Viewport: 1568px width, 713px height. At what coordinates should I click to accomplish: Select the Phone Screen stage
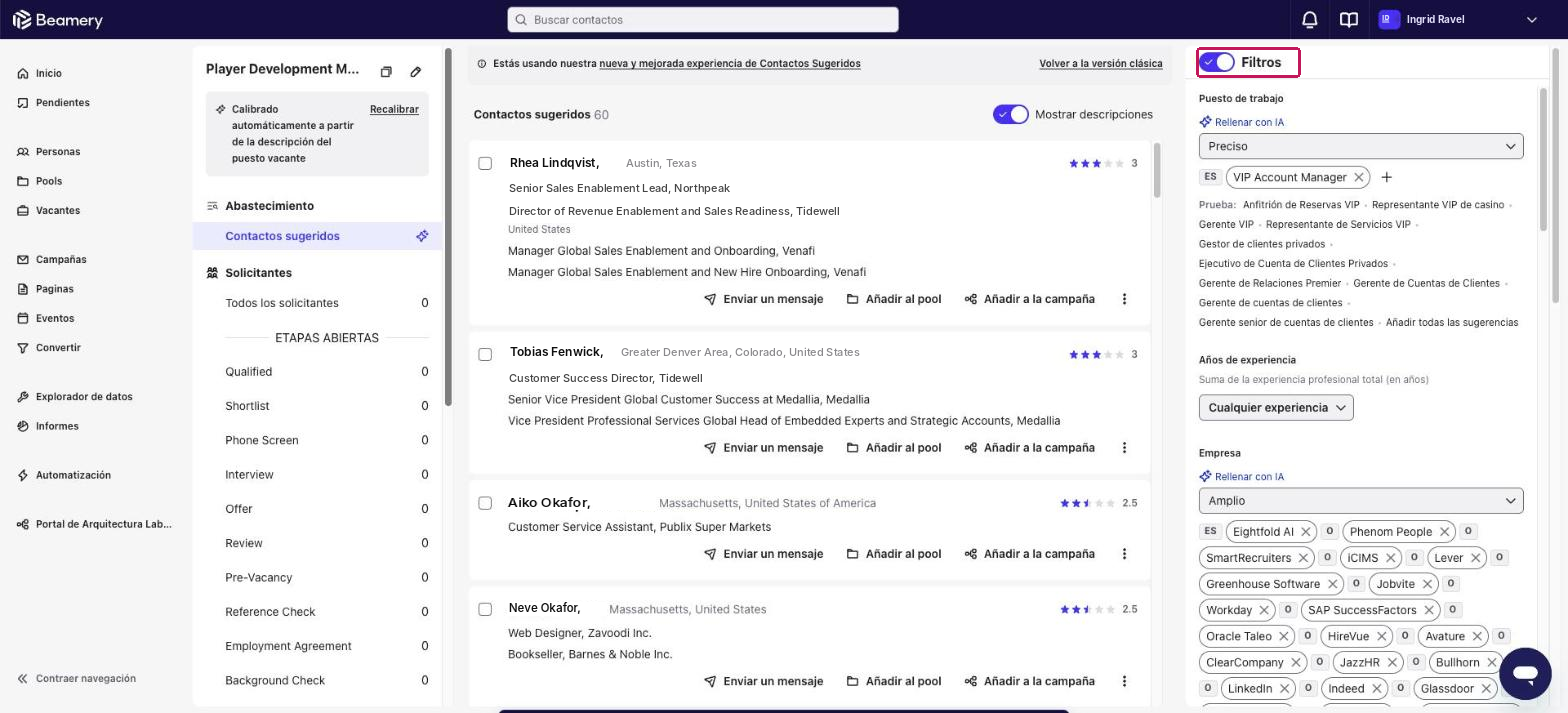pos(326,440)
